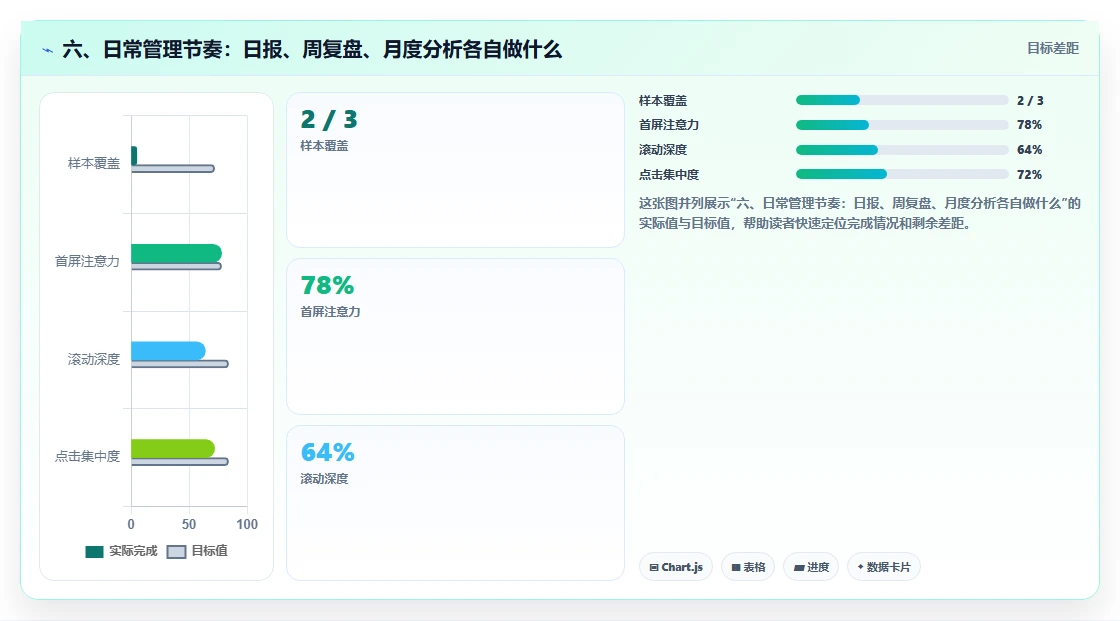This screenshot has height=621, width=1120.
Task: Click the small dark green 样本覆盖 chart bar
Action: click(x=134, y=155)
